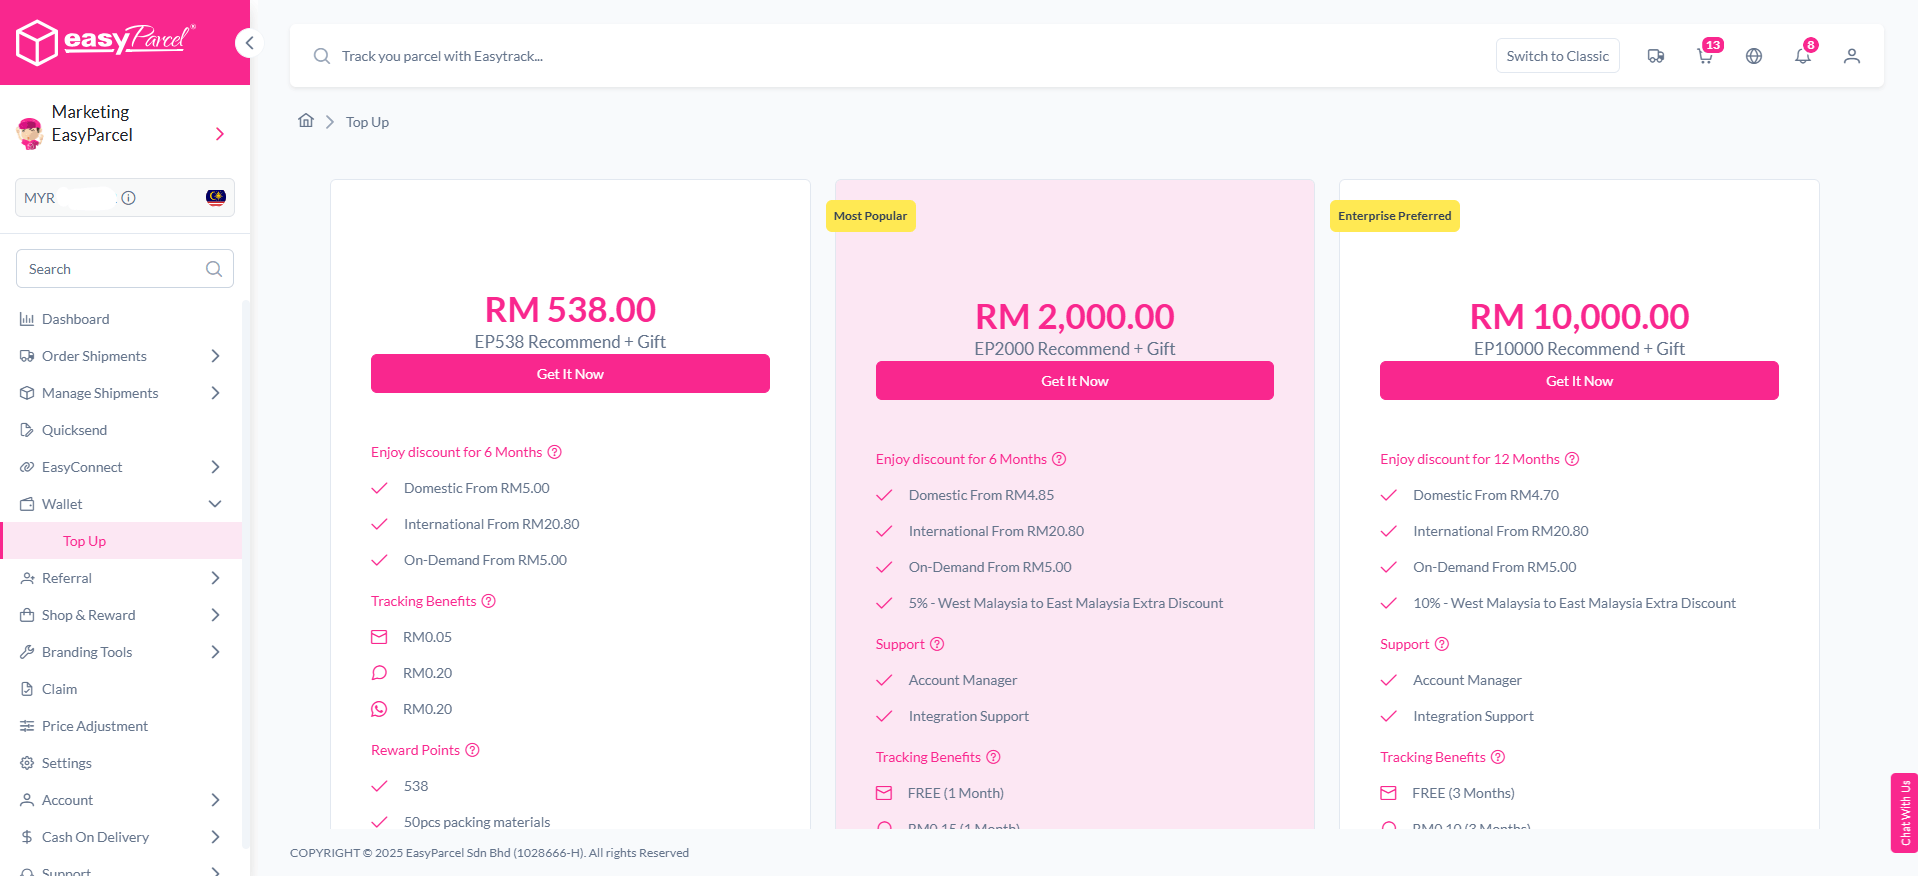Collapse the sidebar with arrow toggle
Viewport: 1918px width, 876px height.
[x=249, y=43]
